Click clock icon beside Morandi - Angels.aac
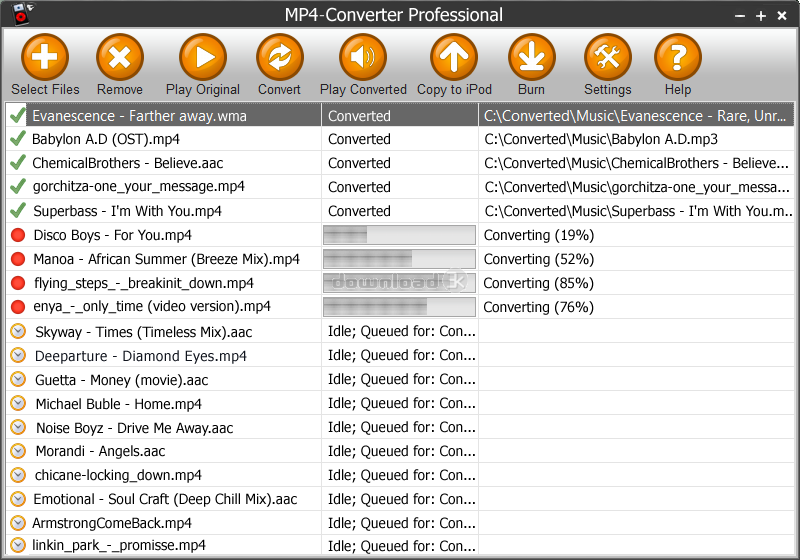The width and height of the screenshot is (800, 560). (x=18, y=451)
